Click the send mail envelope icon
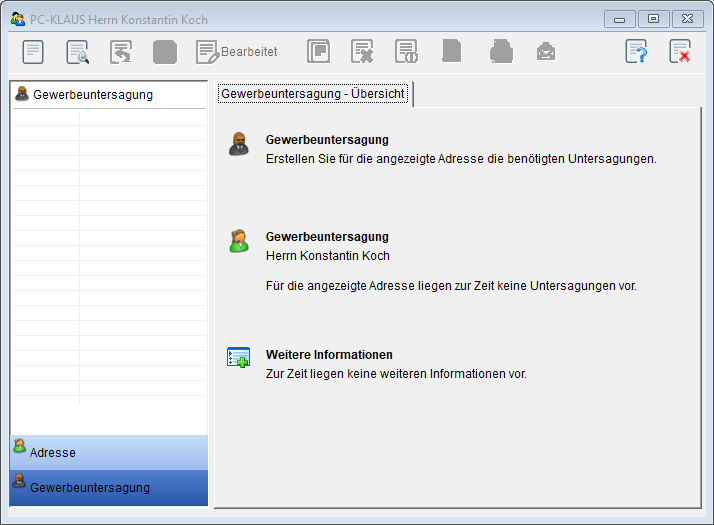Screen dimensions: 714x525 (545, 52)
